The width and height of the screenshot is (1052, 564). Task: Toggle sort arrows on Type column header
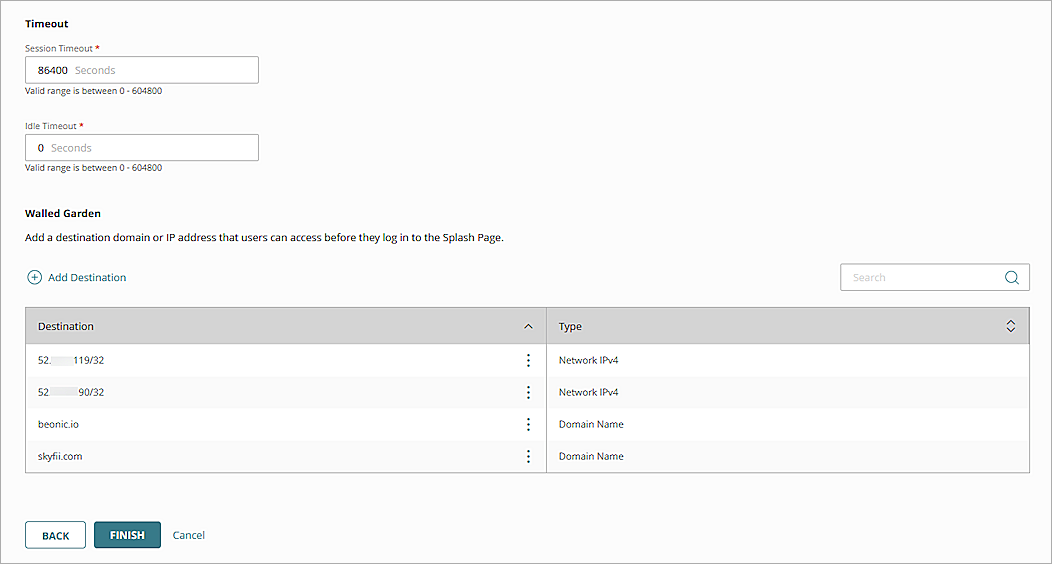[1010, 326]
